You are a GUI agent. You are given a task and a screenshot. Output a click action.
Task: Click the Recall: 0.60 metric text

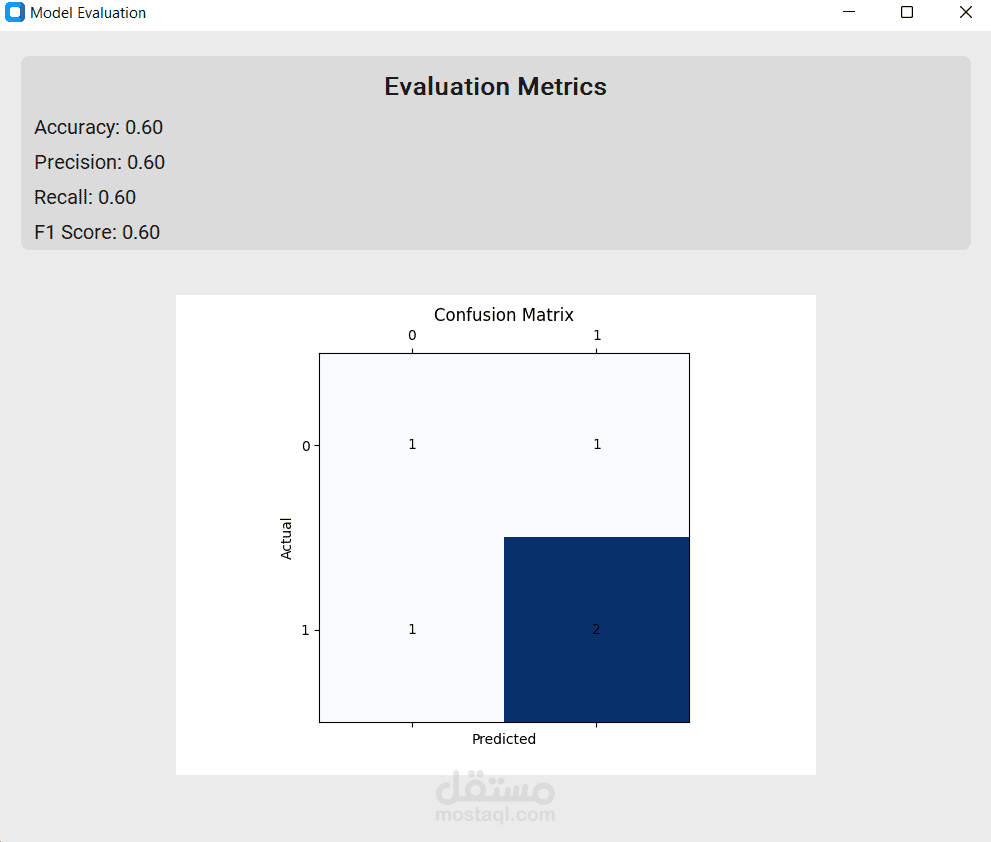pyautogui.click(x=86, y=197)
